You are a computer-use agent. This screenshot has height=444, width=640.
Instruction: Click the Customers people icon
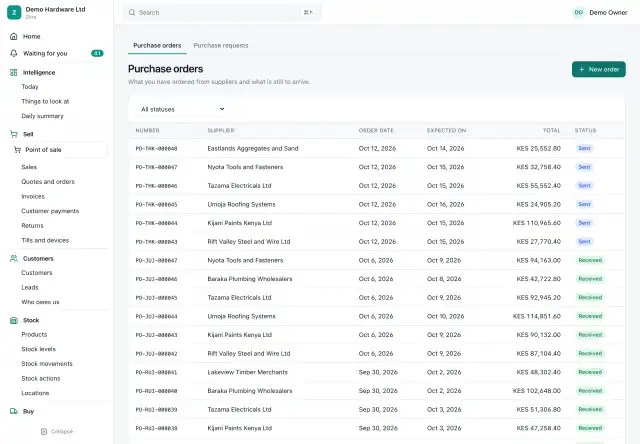pos(13,258)
